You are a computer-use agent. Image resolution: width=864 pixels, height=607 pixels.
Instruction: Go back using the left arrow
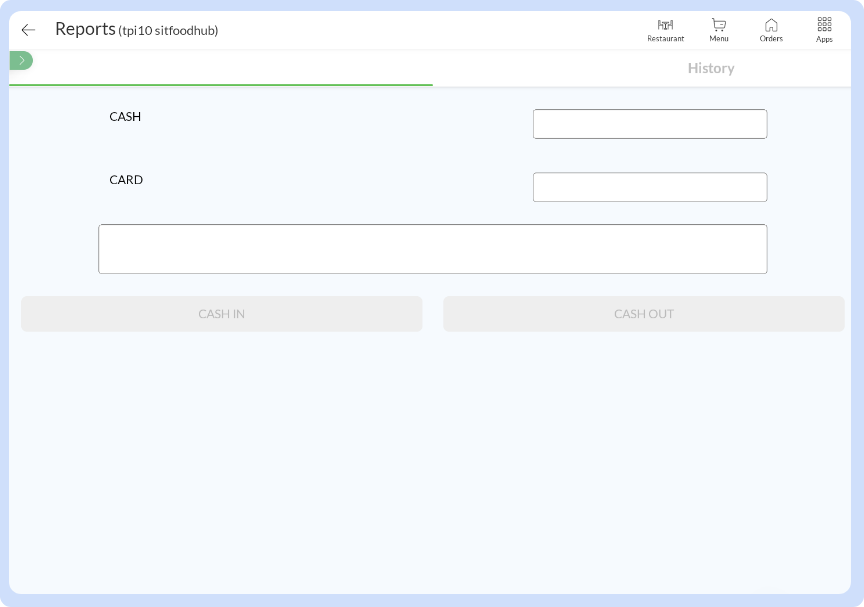(x=28, y=30)
